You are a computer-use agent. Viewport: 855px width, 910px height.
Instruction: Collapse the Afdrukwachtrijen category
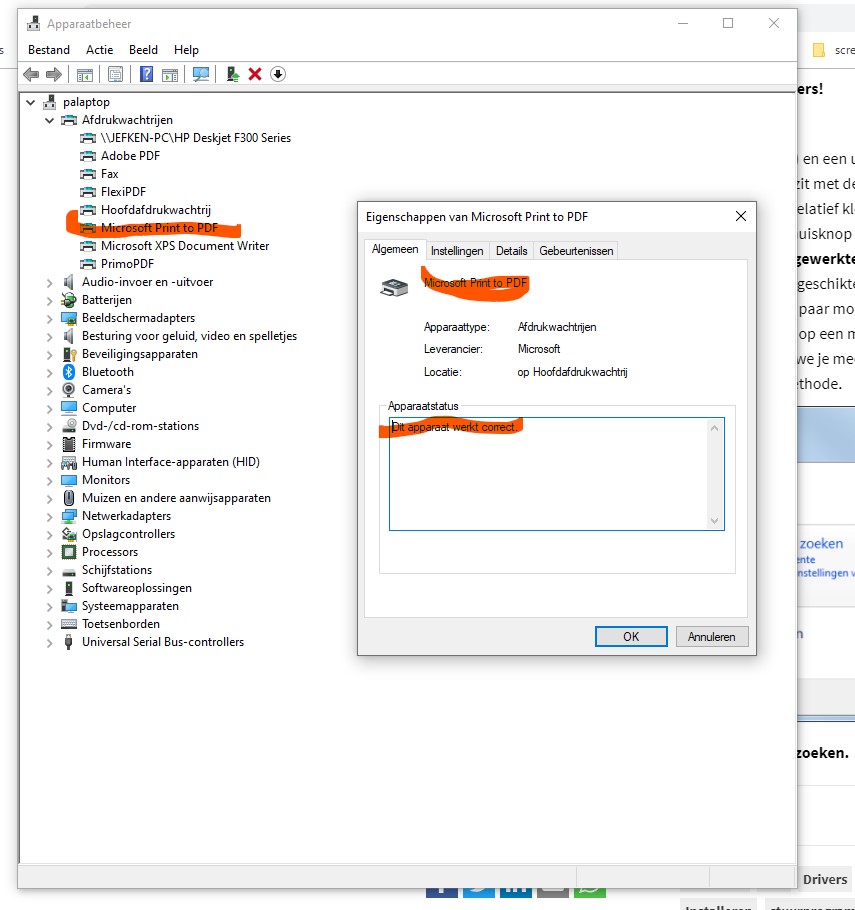point(50,120)
